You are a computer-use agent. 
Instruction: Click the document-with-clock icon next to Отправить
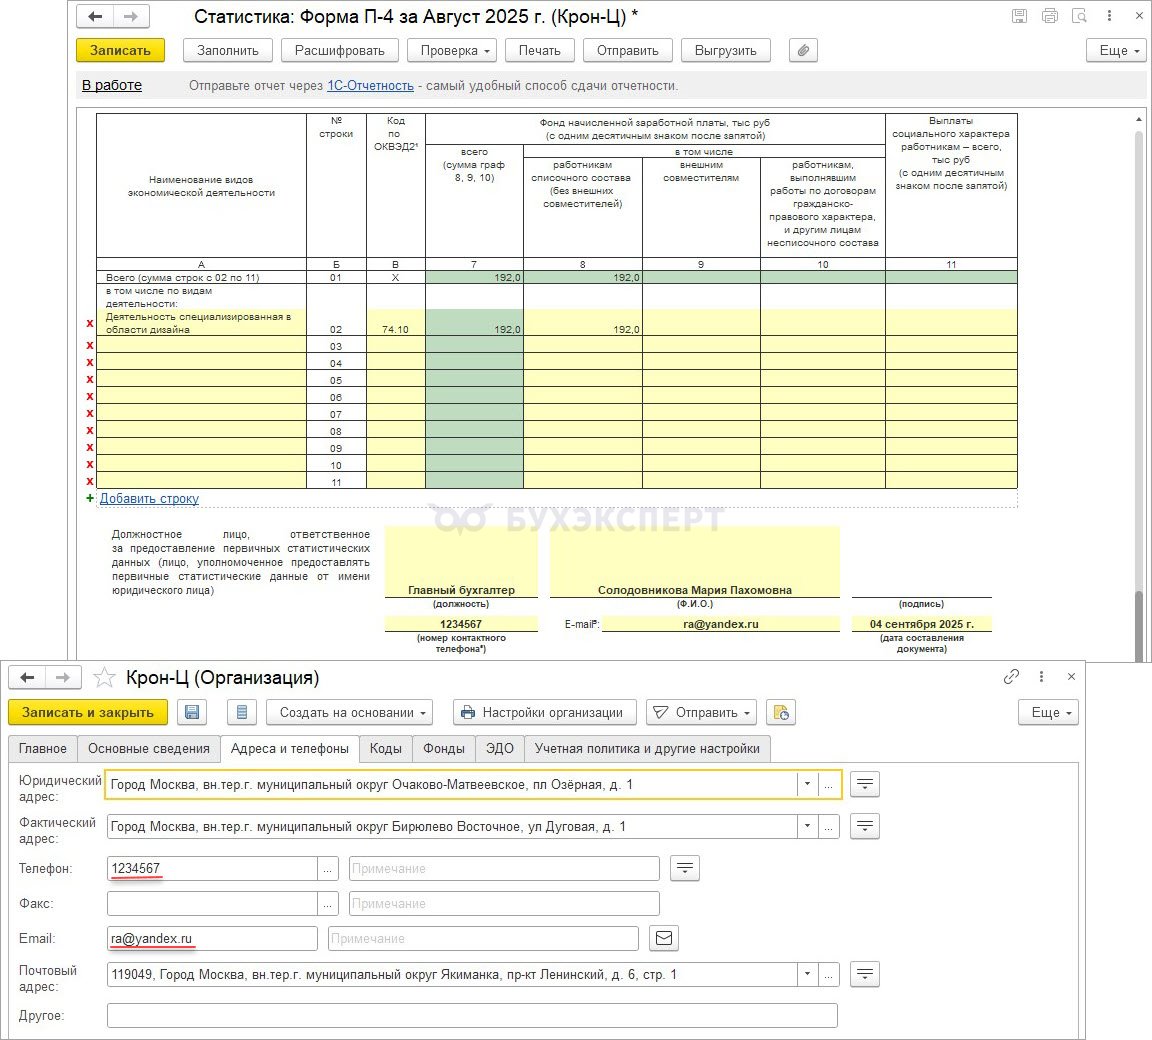click(x=781, y=712)
